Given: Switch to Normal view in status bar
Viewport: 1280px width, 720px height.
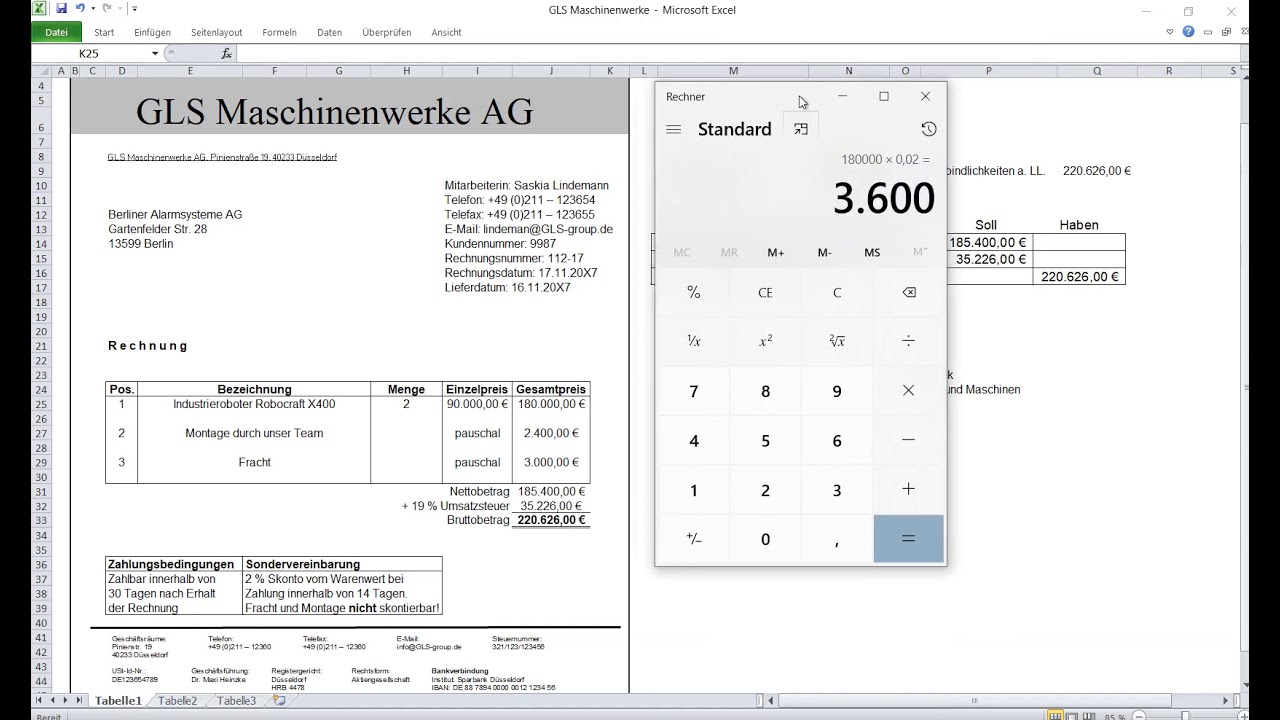Looking at the screenshot, I should (x=1054, y=716).
